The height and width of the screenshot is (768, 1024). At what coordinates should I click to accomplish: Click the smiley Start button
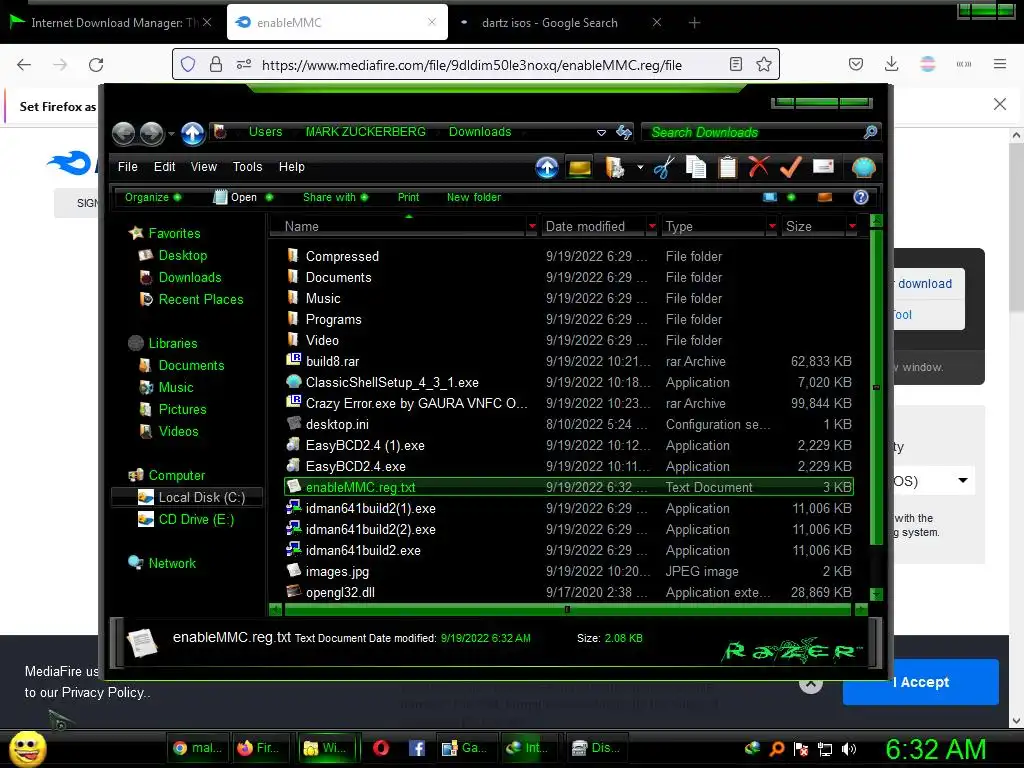click(27, 748)
